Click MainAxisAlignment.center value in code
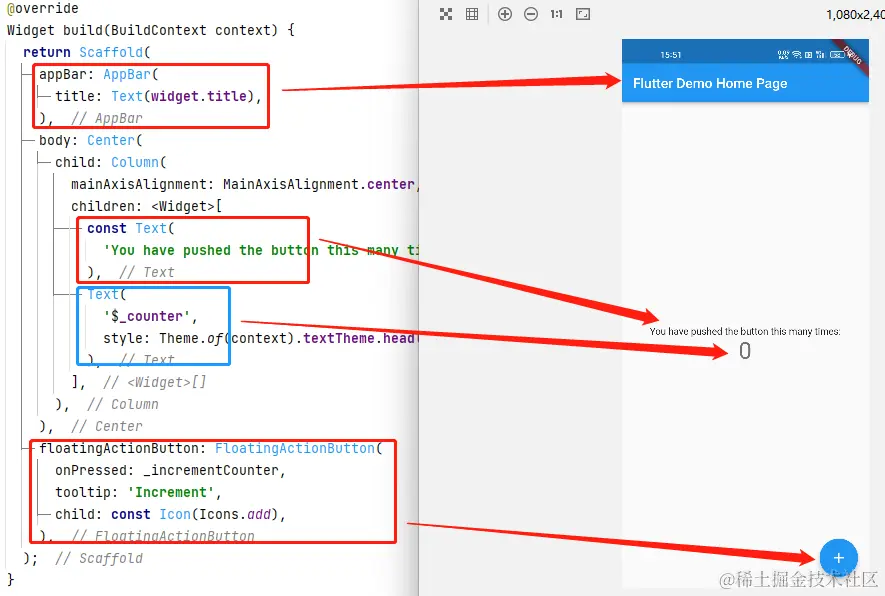Screen dimensions: 885x596 318,184
